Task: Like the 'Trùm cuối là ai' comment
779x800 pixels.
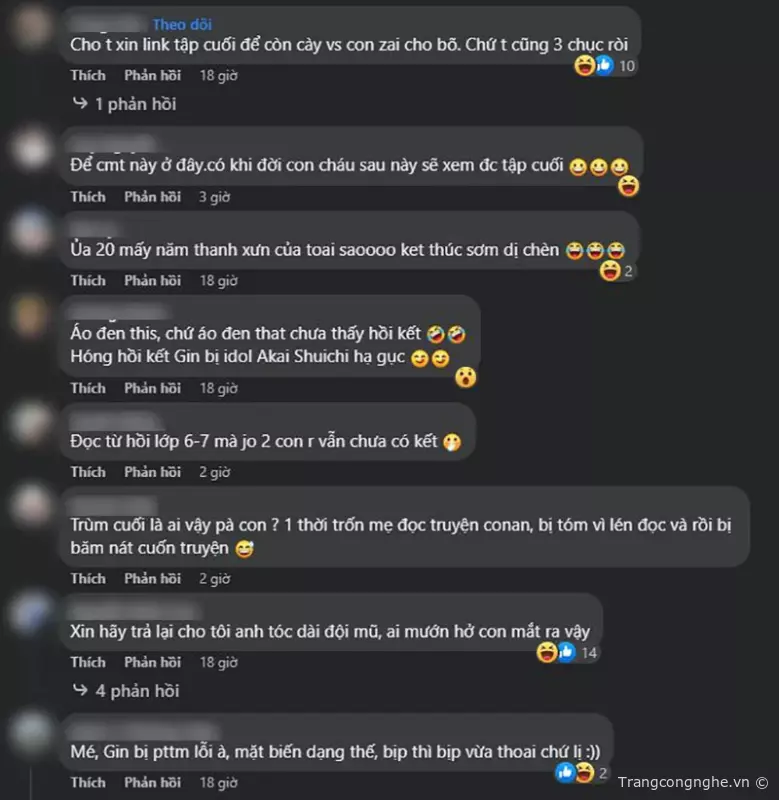Action: (88, 579)
